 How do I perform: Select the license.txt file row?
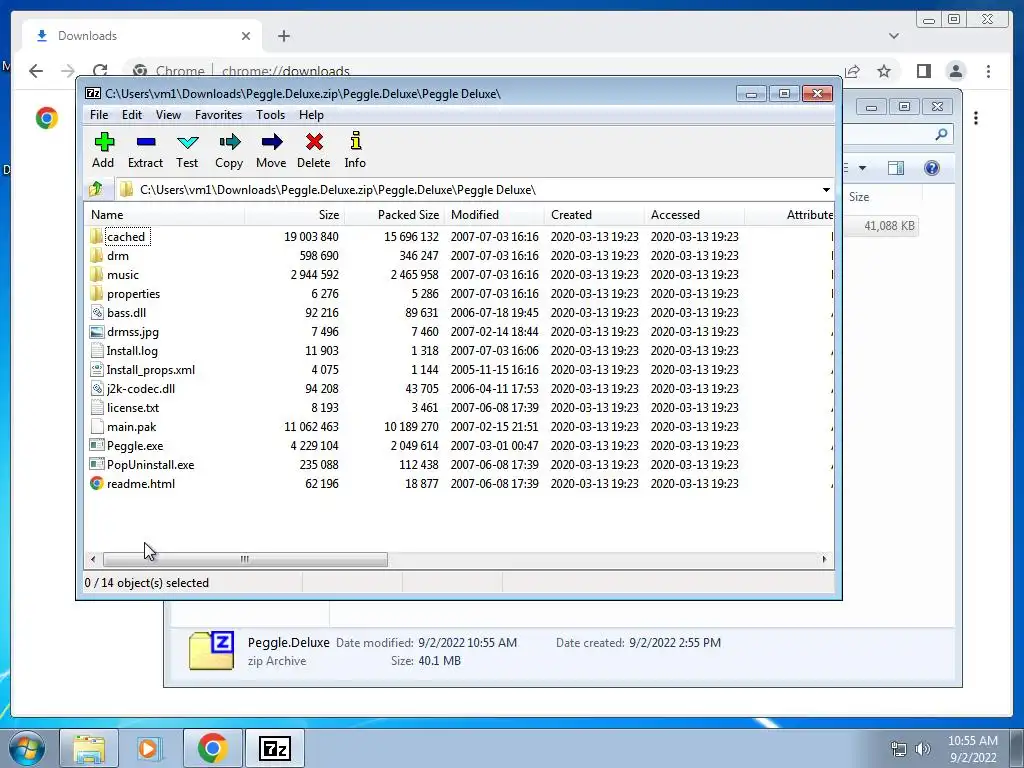(458, 408)
